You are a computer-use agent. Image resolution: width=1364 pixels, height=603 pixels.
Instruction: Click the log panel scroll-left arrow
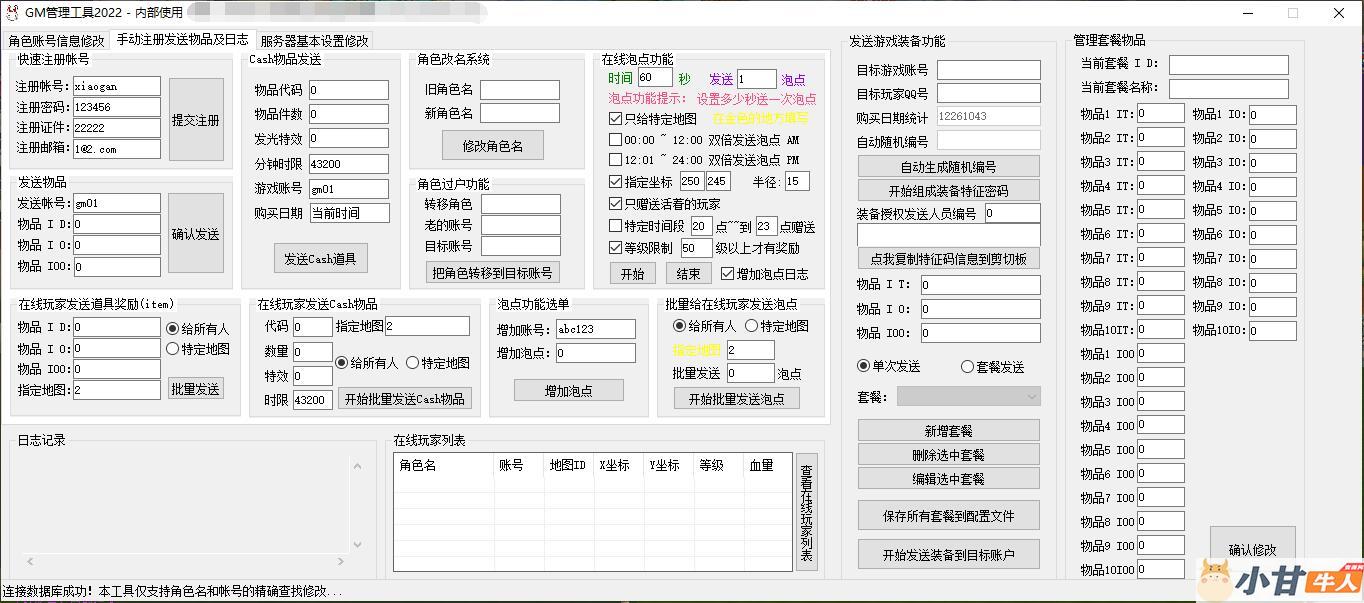(x=25, y=561)
